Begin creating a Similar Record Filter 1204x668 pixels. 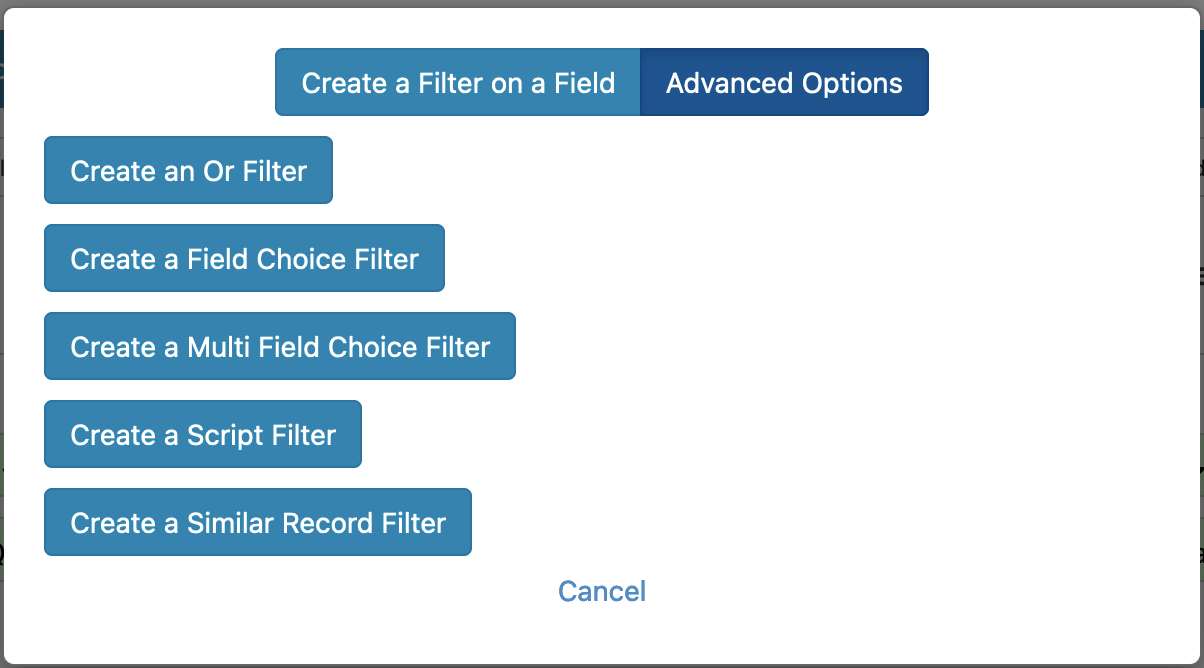tap(257, 522)
